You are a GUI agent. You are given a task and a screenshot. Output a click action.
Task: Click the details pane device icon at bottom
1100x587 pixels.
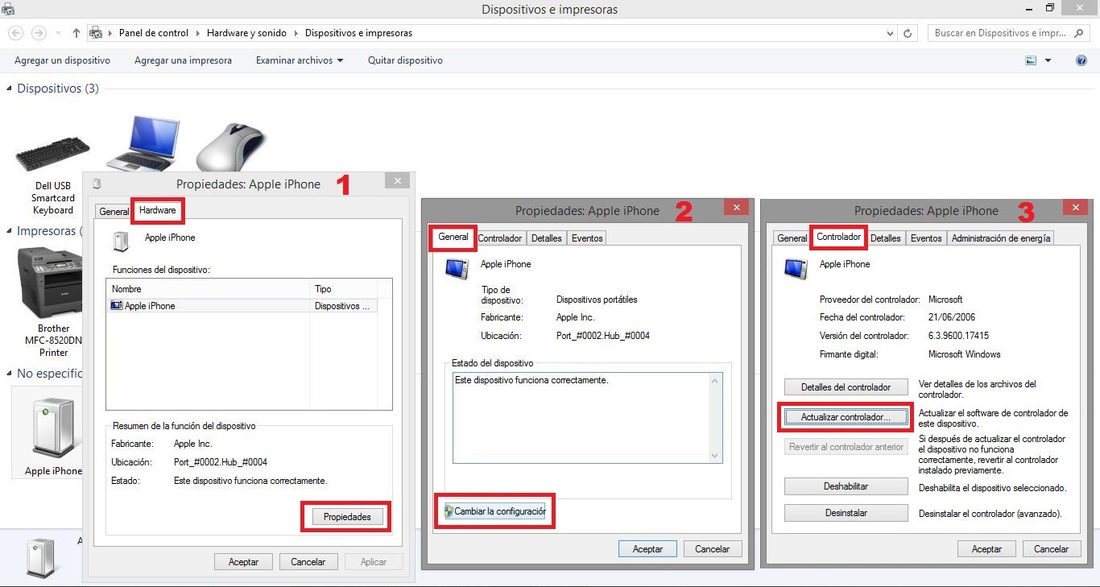click(x=41, y=558)
